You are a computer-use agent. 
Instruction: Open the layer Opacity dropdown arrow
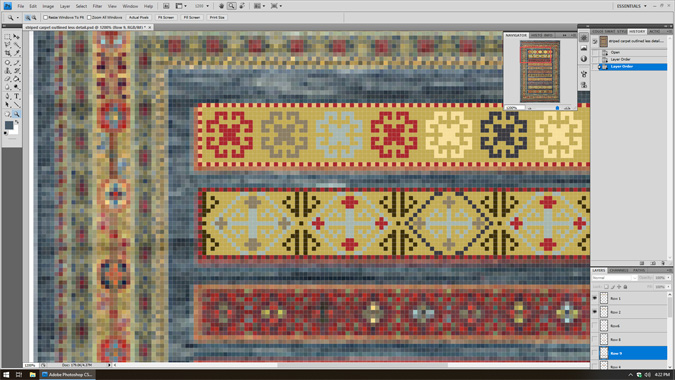coord(668,278)
